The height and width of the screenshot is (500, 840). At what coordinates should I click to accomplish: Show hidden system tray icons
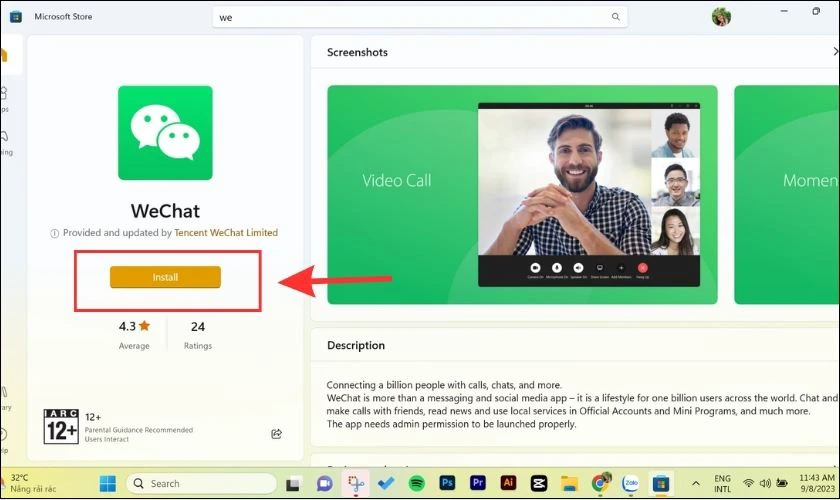[696, 483]
